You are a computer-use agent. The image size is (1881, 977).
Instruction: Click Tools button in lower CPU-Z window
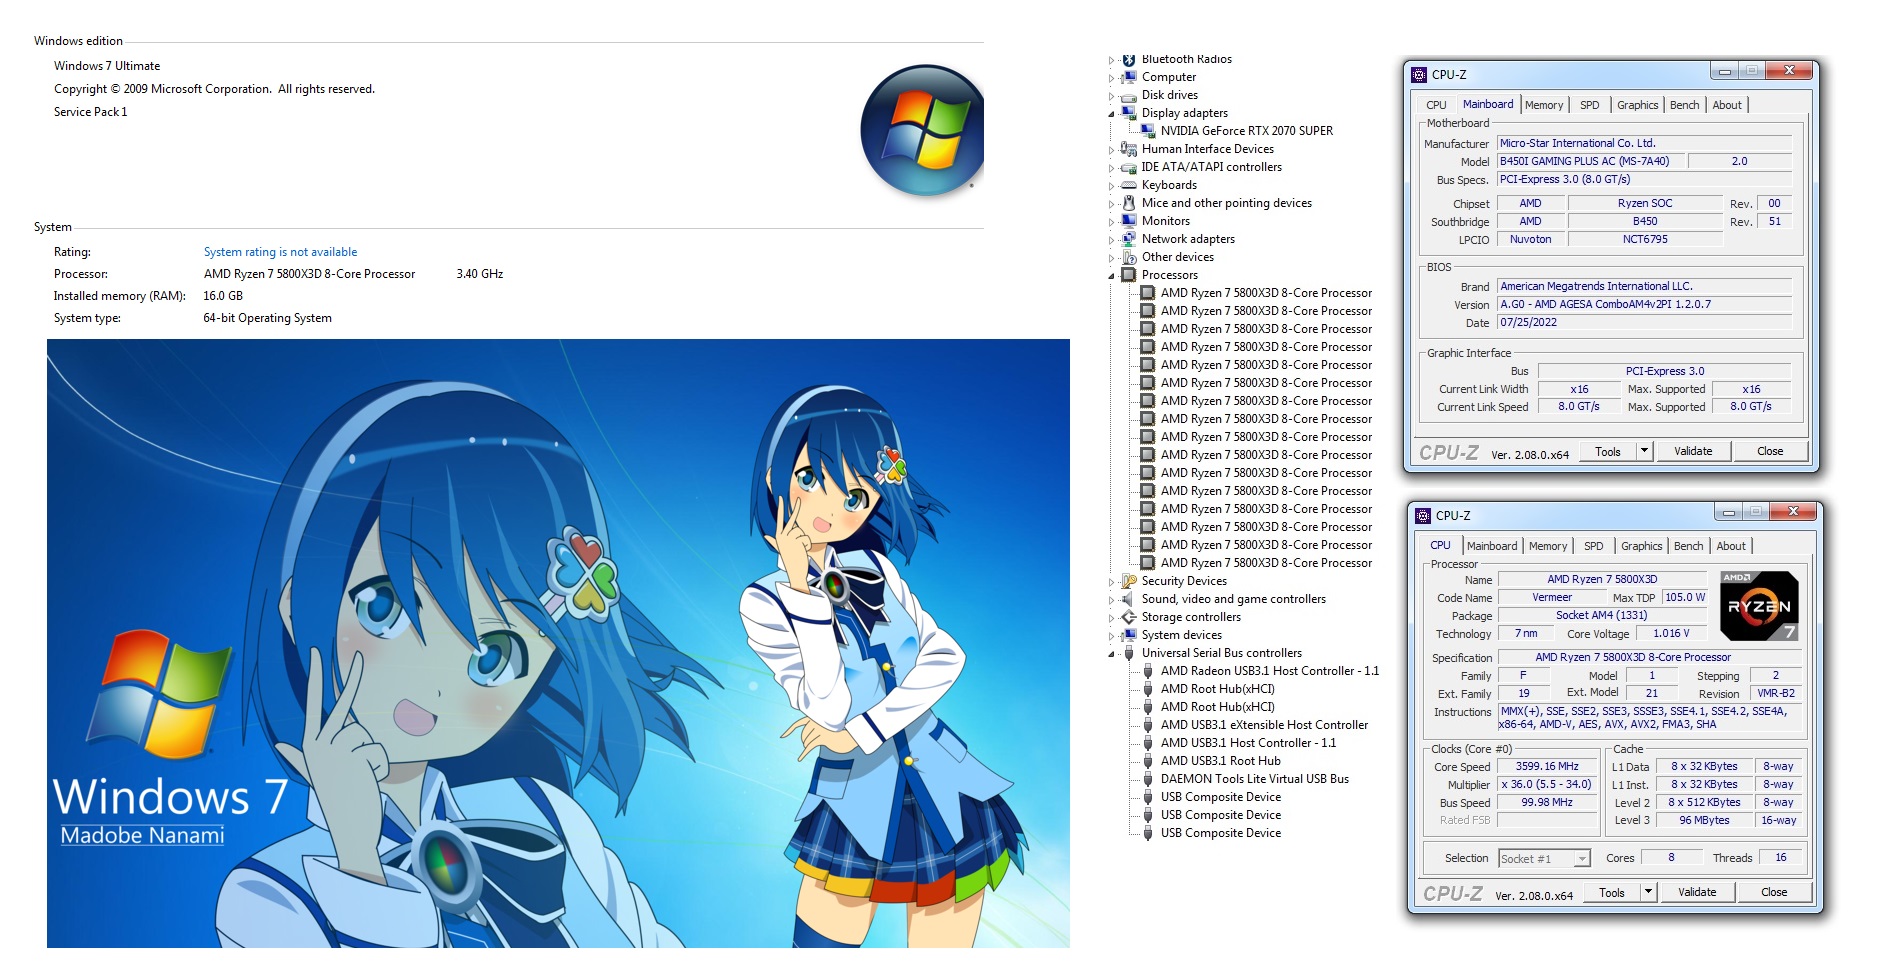1611,892
